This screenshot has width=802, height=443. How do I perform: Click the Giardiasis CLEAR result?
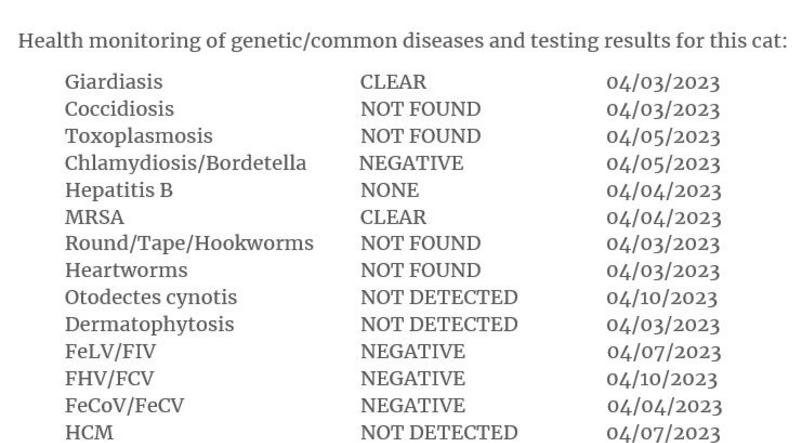pyautogui.click(x=393, y=82)
